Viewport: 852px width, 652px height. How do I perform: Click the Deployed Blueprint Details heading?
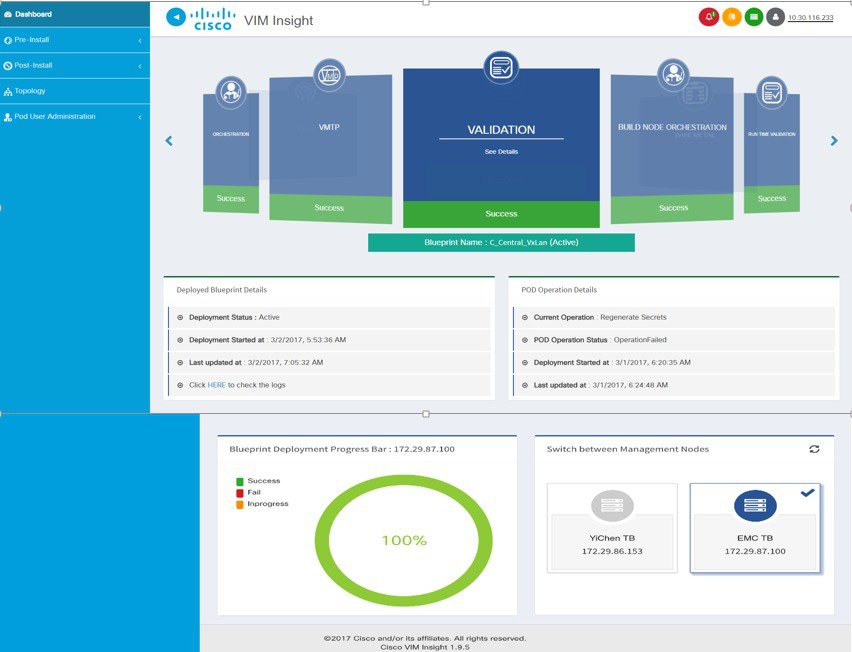tap(222, 290)
